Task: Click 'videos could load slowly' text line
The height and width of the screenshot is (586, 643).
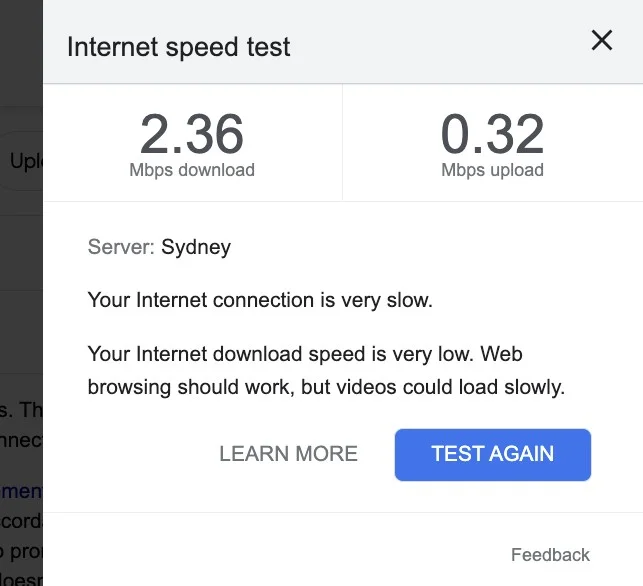Action: click(326, 387)
